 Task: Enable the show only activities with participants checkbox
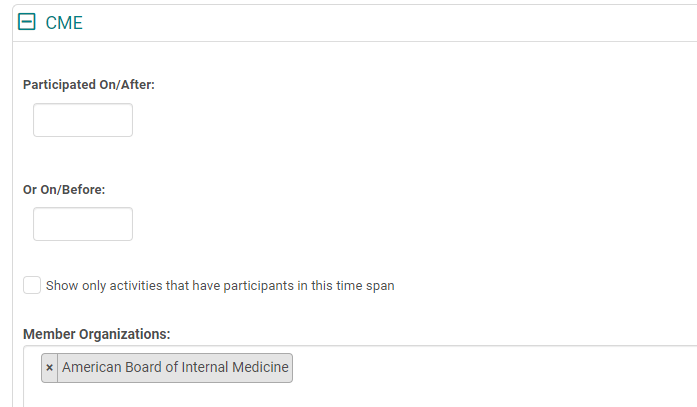(32, 285)
